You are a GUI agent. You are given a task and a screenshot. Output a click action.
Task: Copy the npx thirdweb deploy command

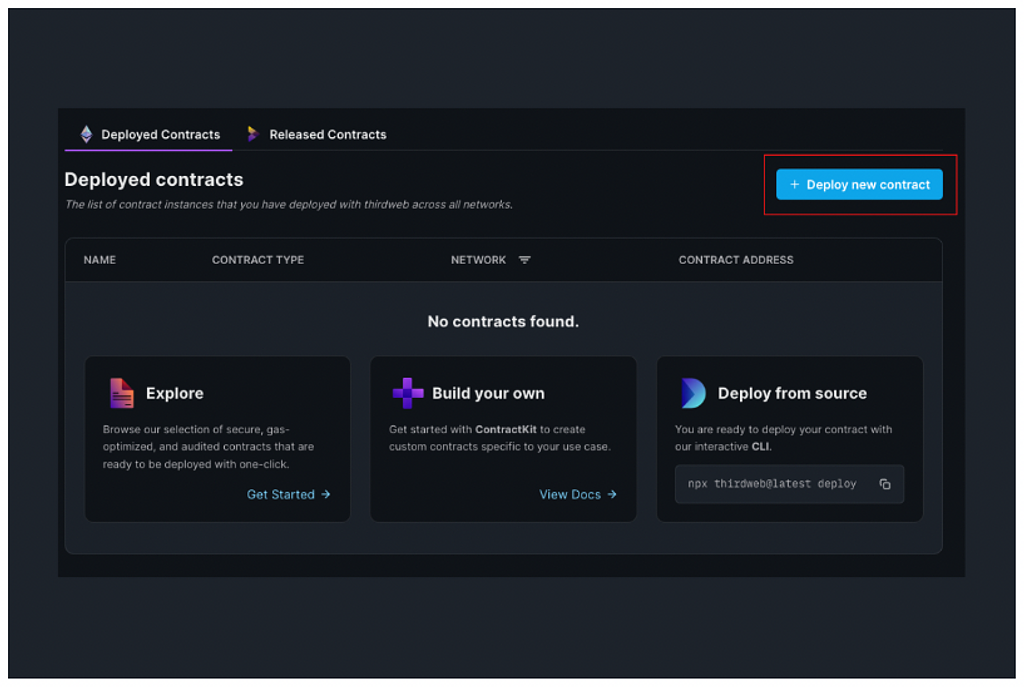pyautogui.click(x=885, y=484)
